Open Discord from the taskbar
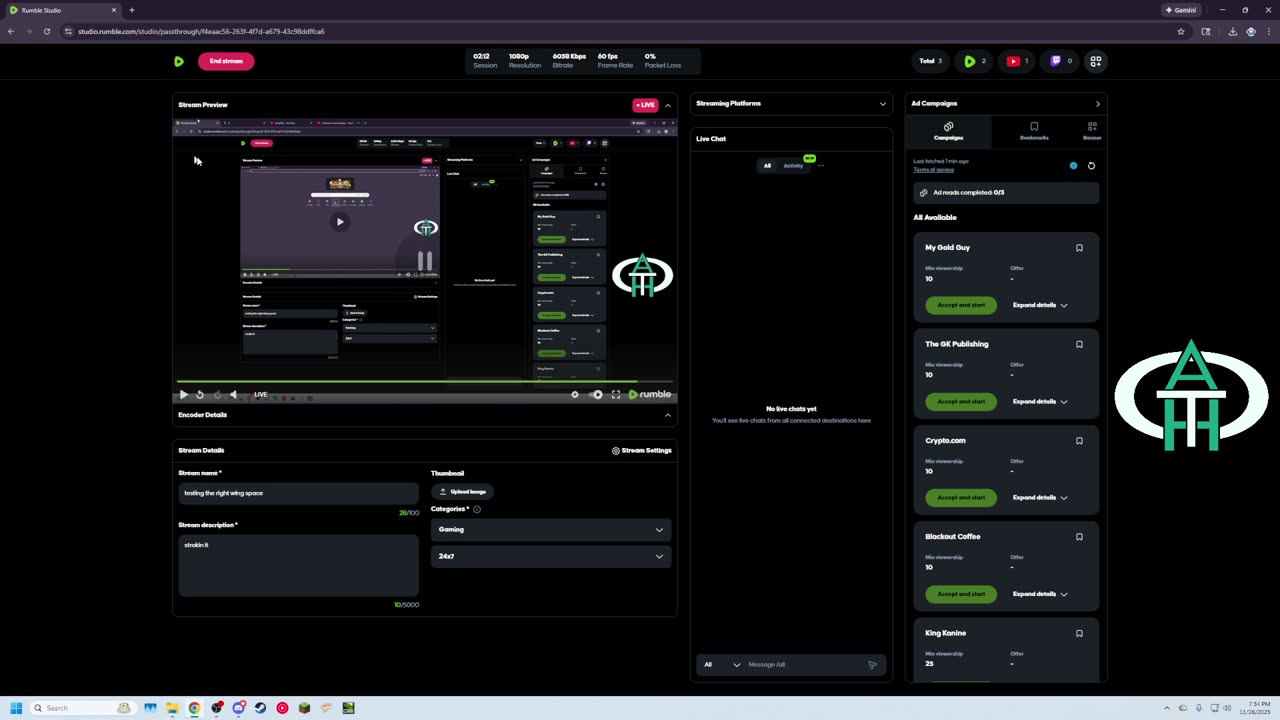 tap(238, 708)
